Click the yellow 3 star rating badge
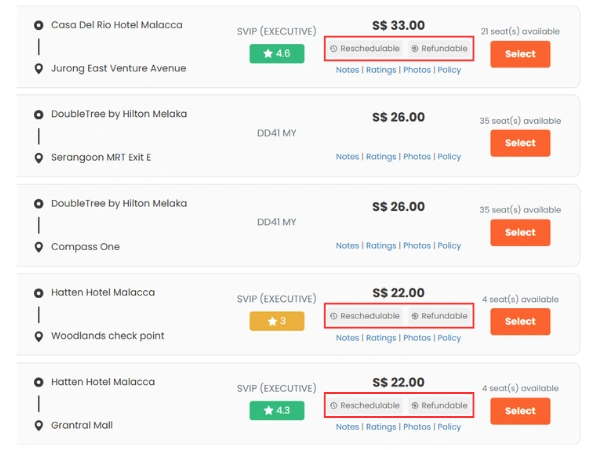 tap(277, 321)
